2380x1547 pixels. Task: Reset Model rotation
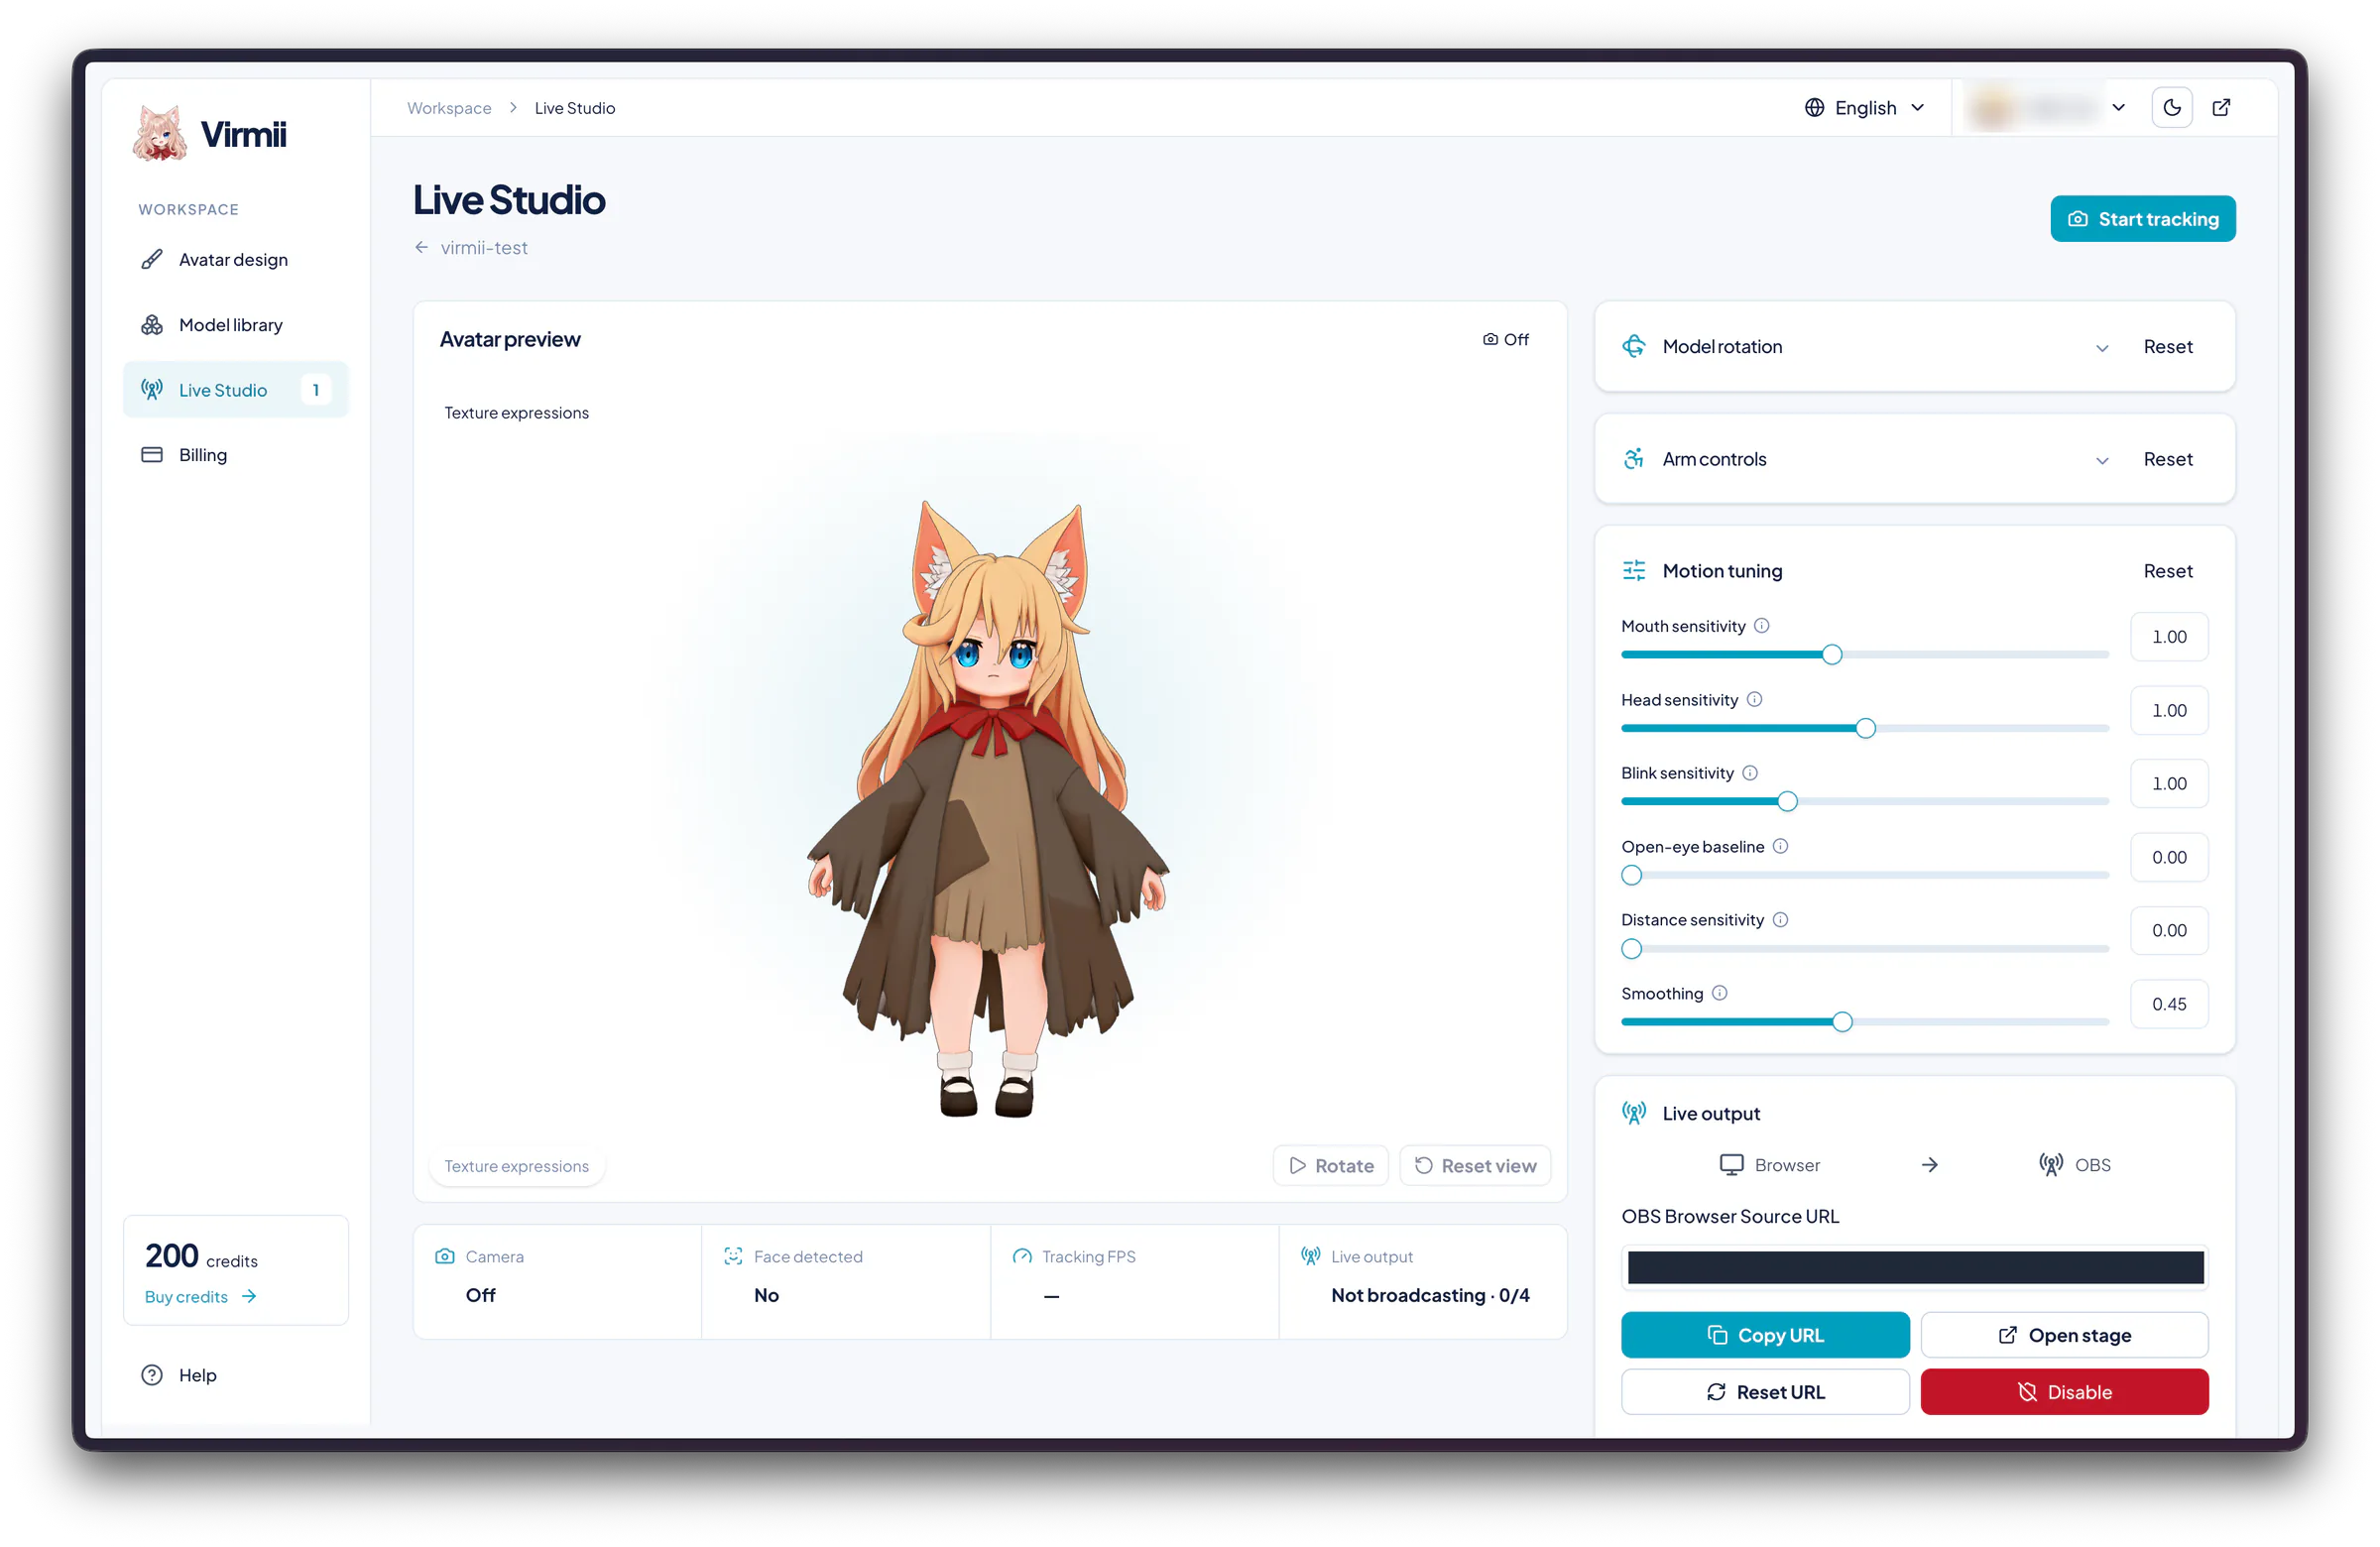tap(2167, 347)
